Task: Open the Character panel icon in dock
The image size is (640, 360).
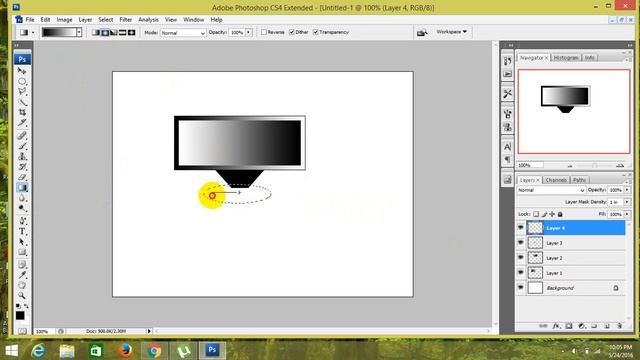Action: tap(507, 147)
